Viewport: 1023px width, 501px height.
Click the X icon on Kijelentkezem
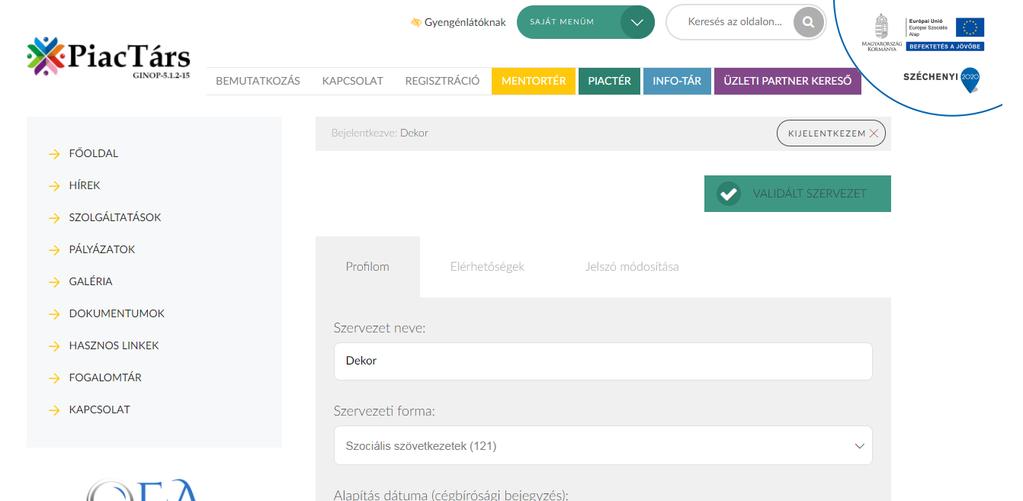tap(874, 133)
